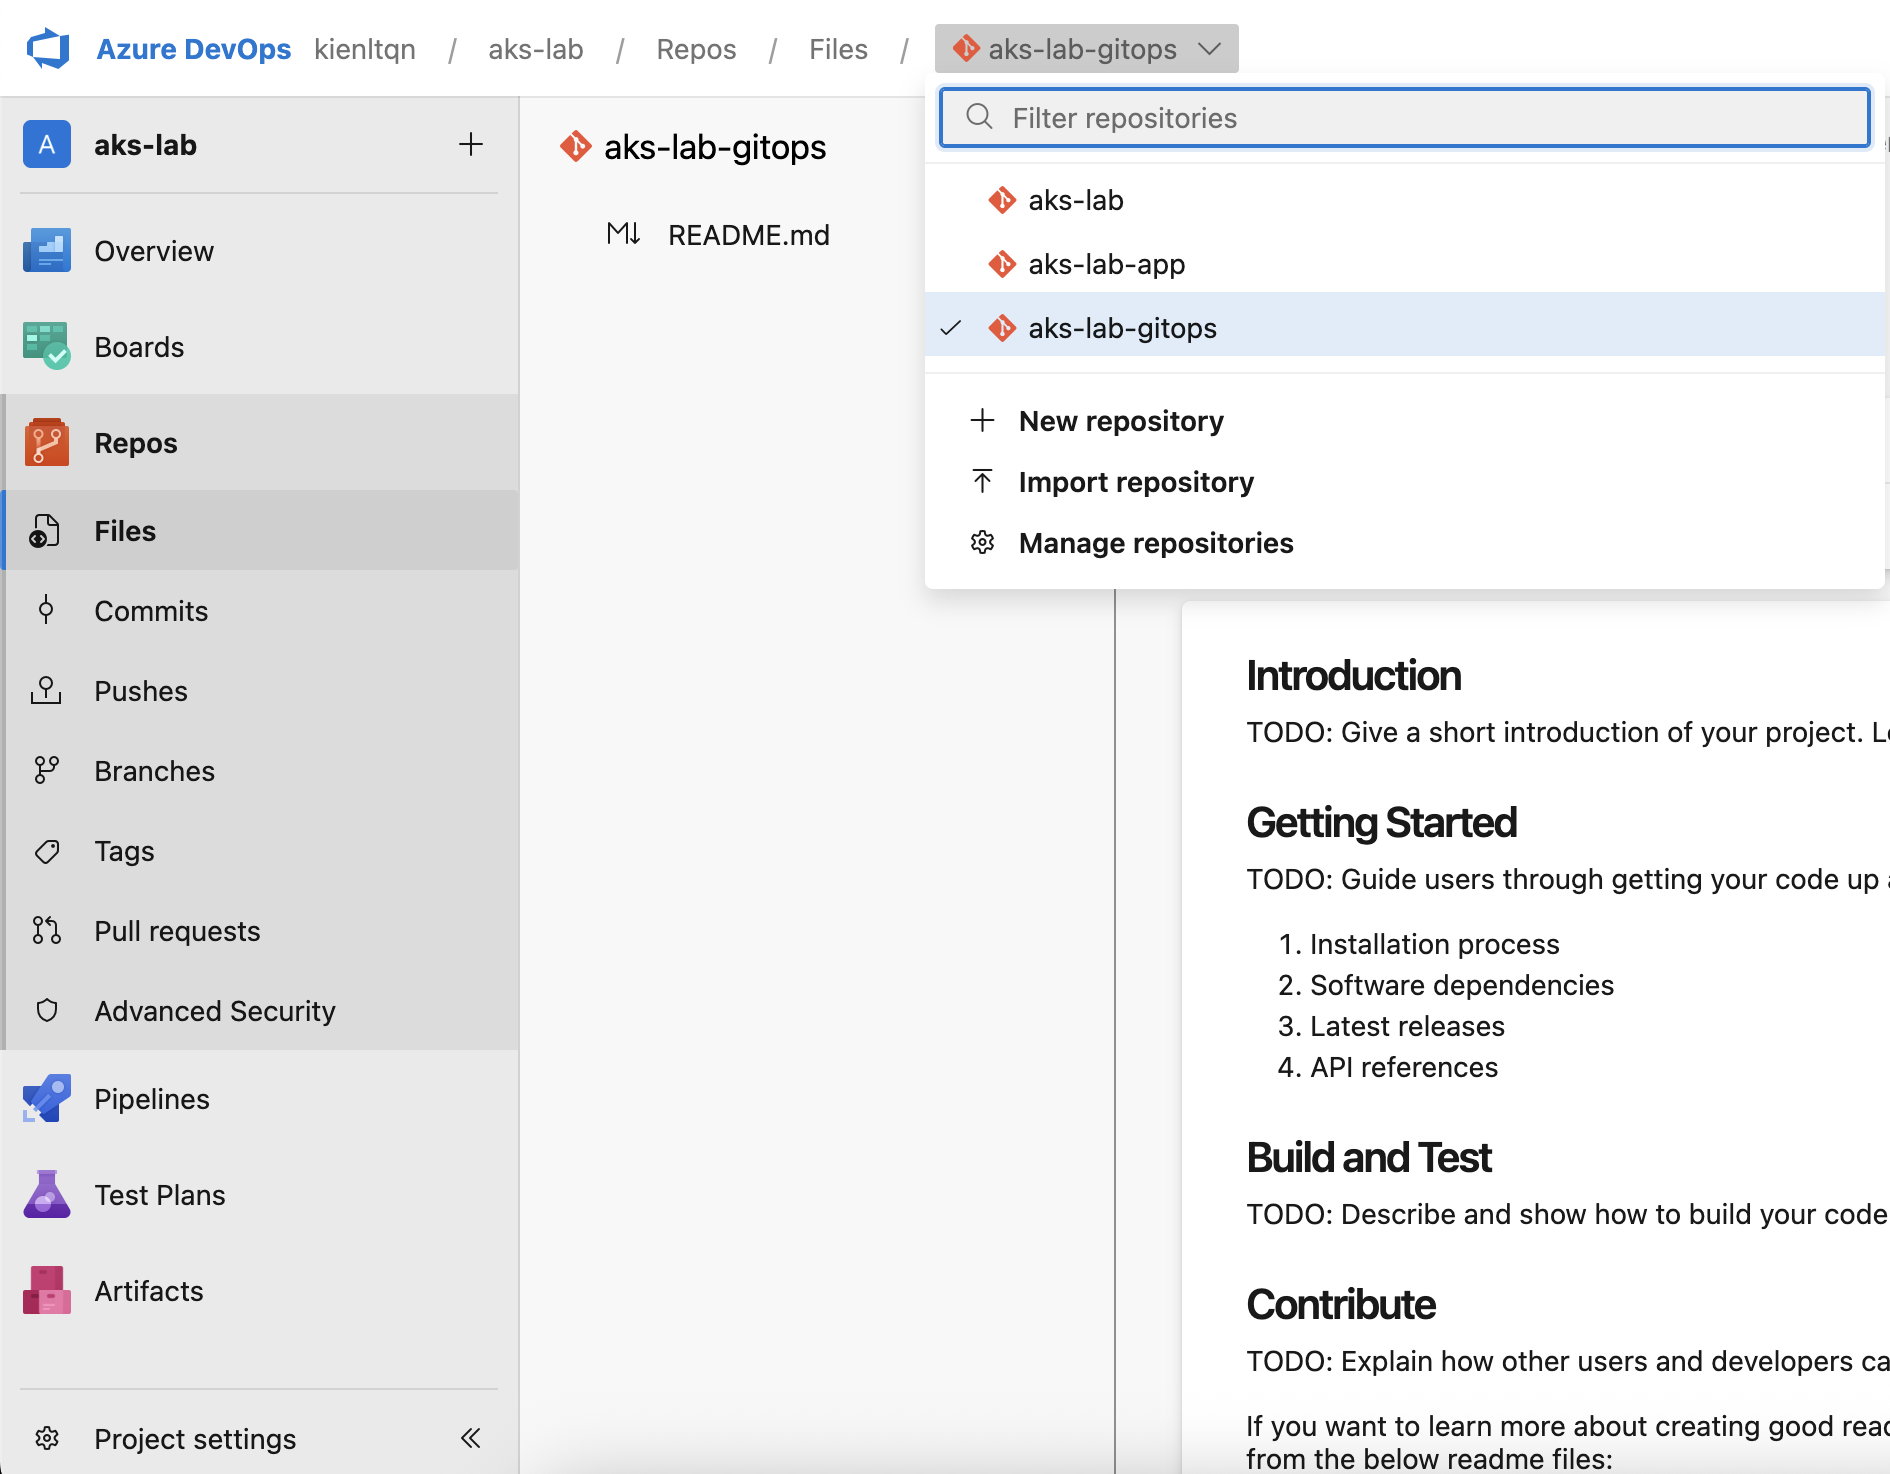The width and height of the screenshot is (1890, 1474).
Task: Click the 'Latest releases' list item
Action: [x=1407, y=1026]
